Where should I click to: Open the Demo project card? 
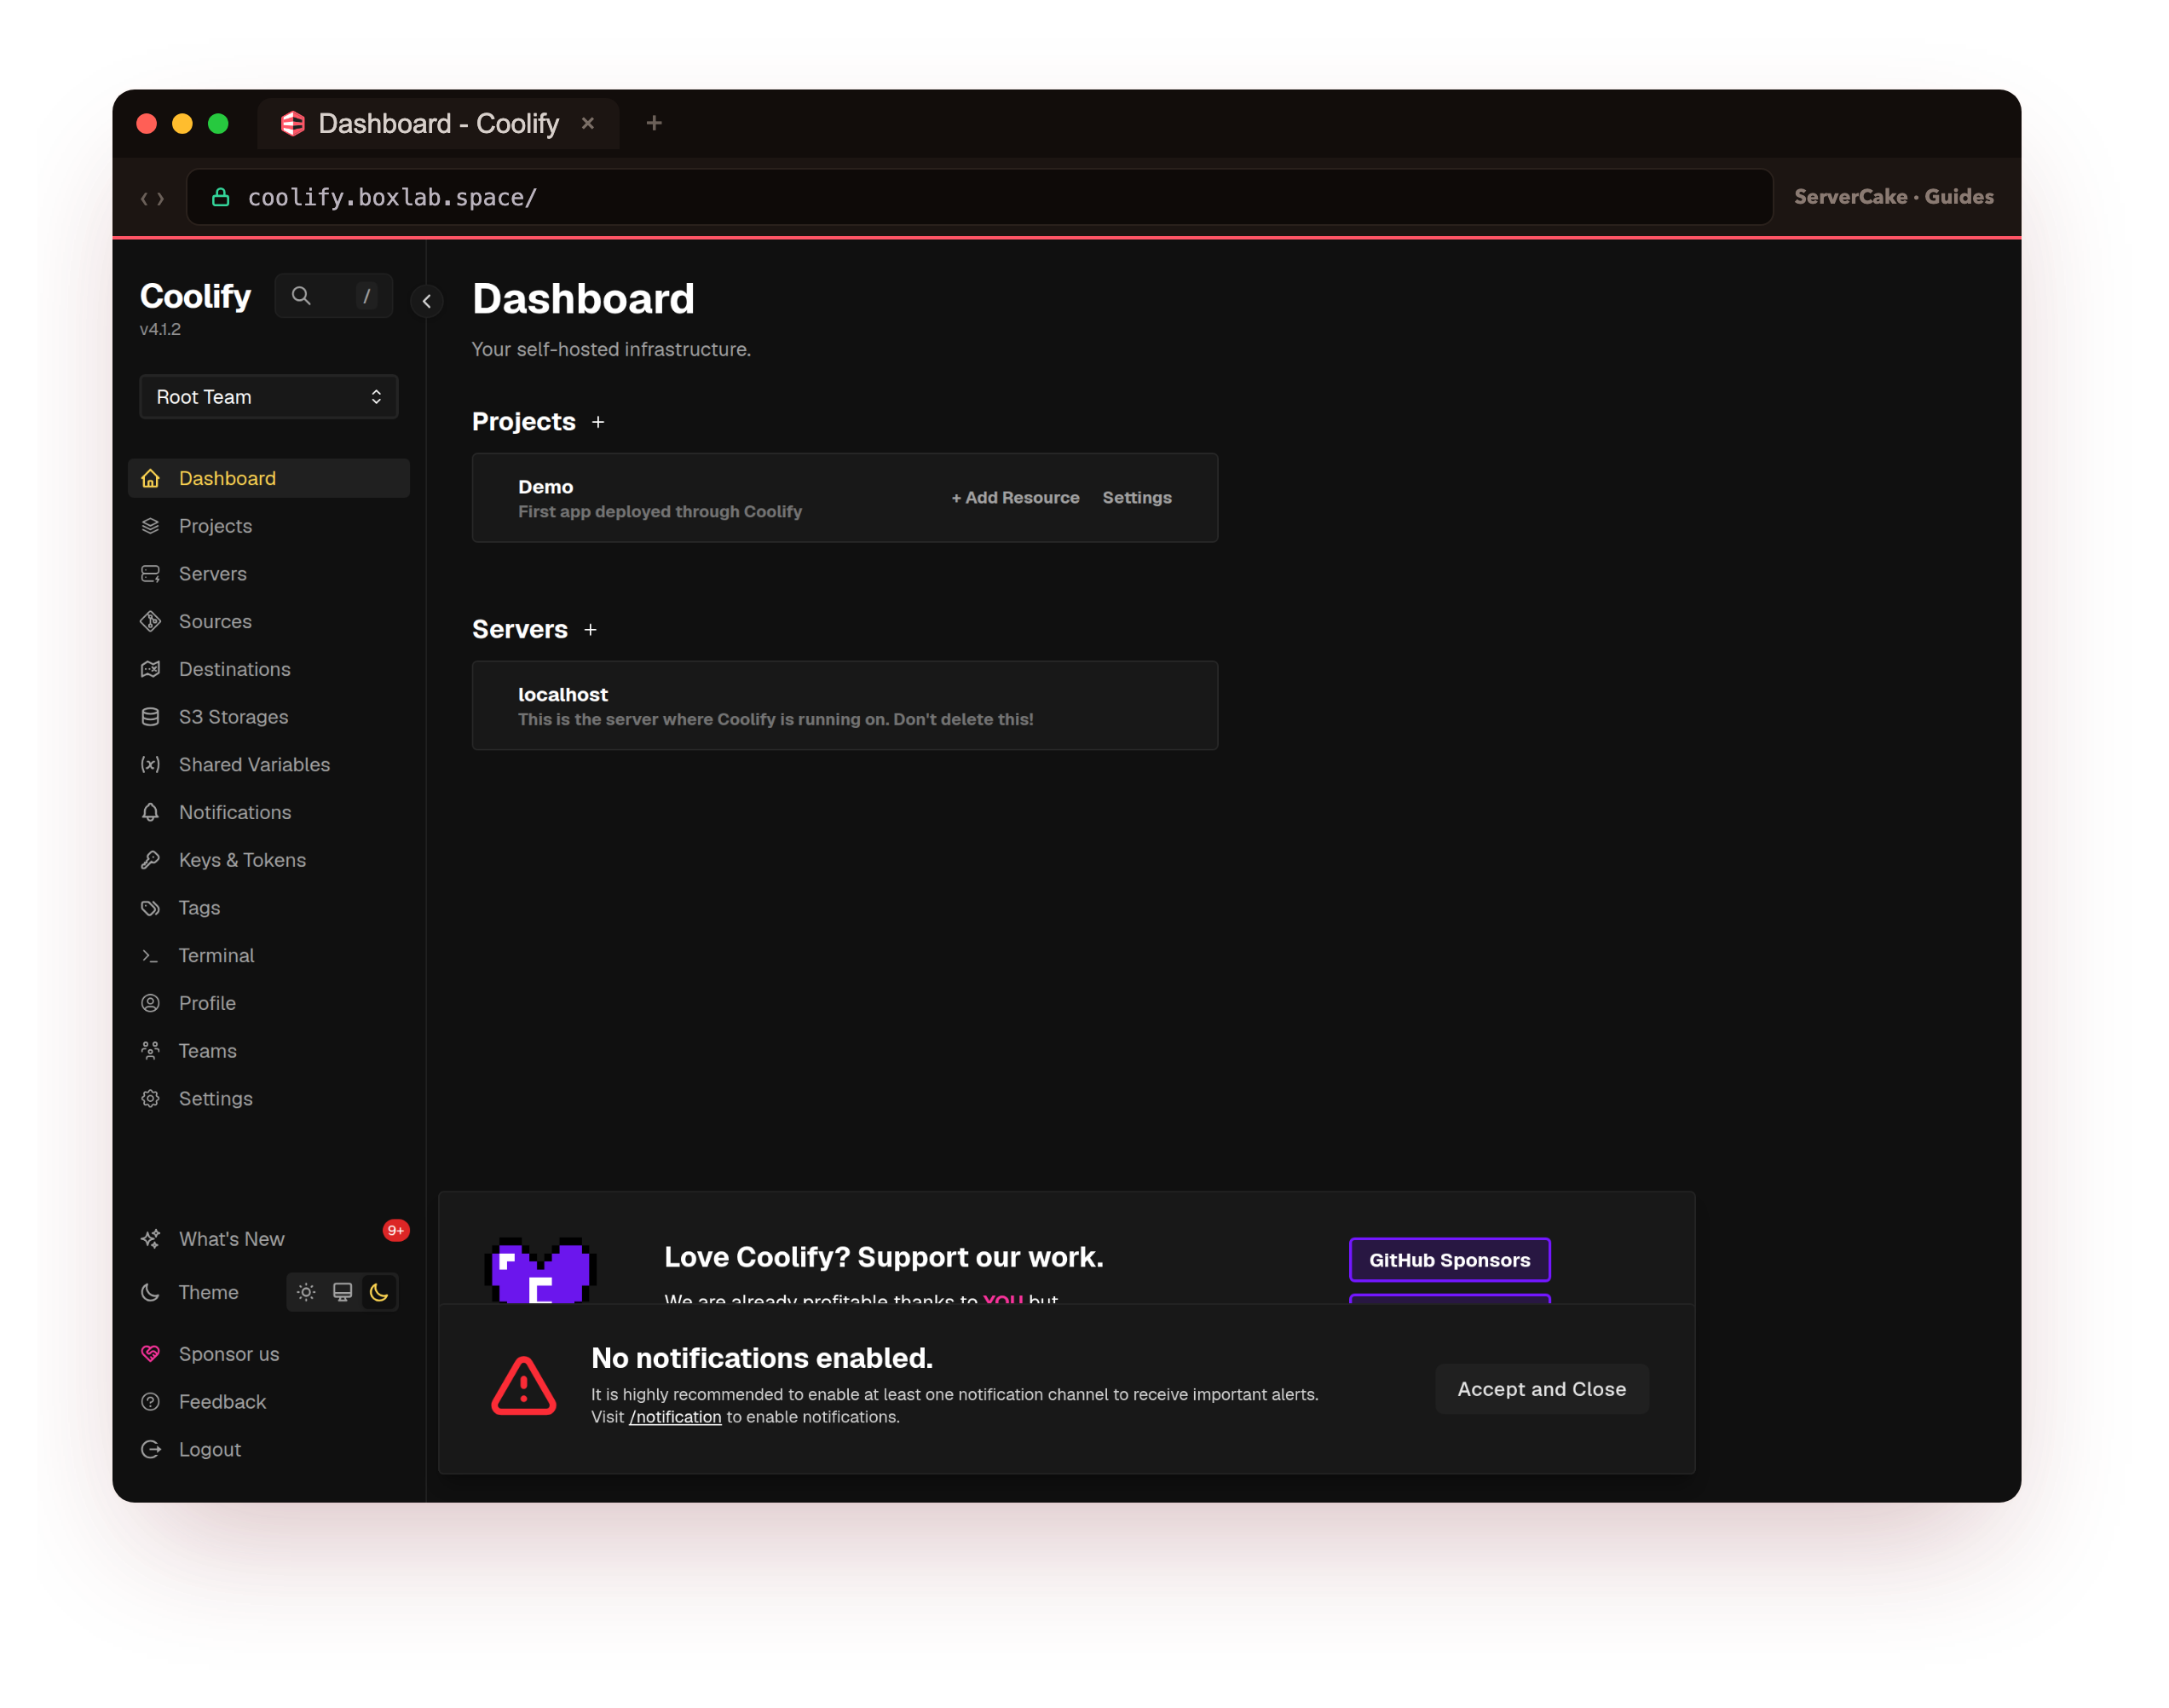845,498
